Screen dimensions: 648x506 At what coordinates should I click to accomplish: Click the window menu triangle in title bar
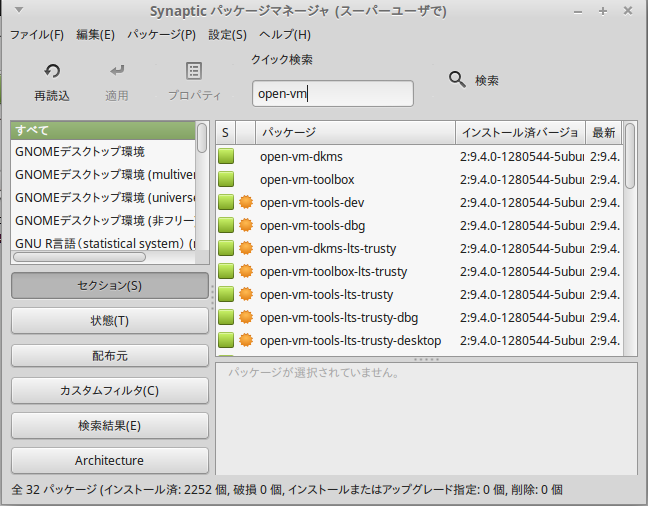pos(19,10)
